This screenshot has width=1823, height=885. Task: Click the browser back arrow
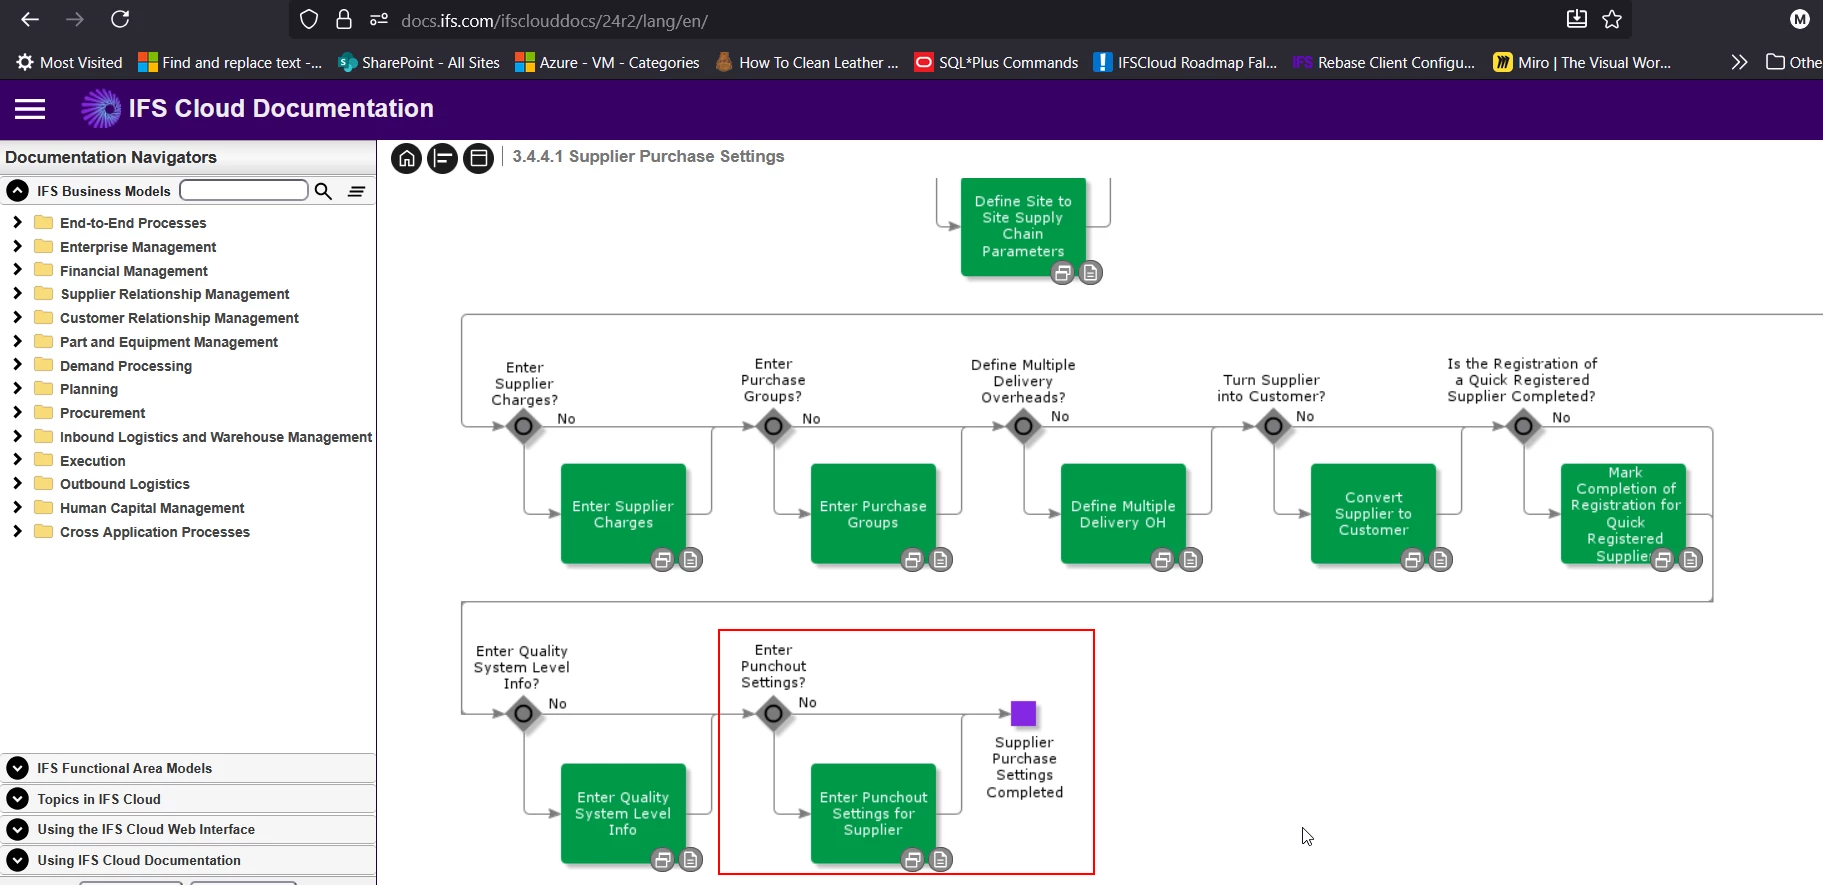[30, 19]
